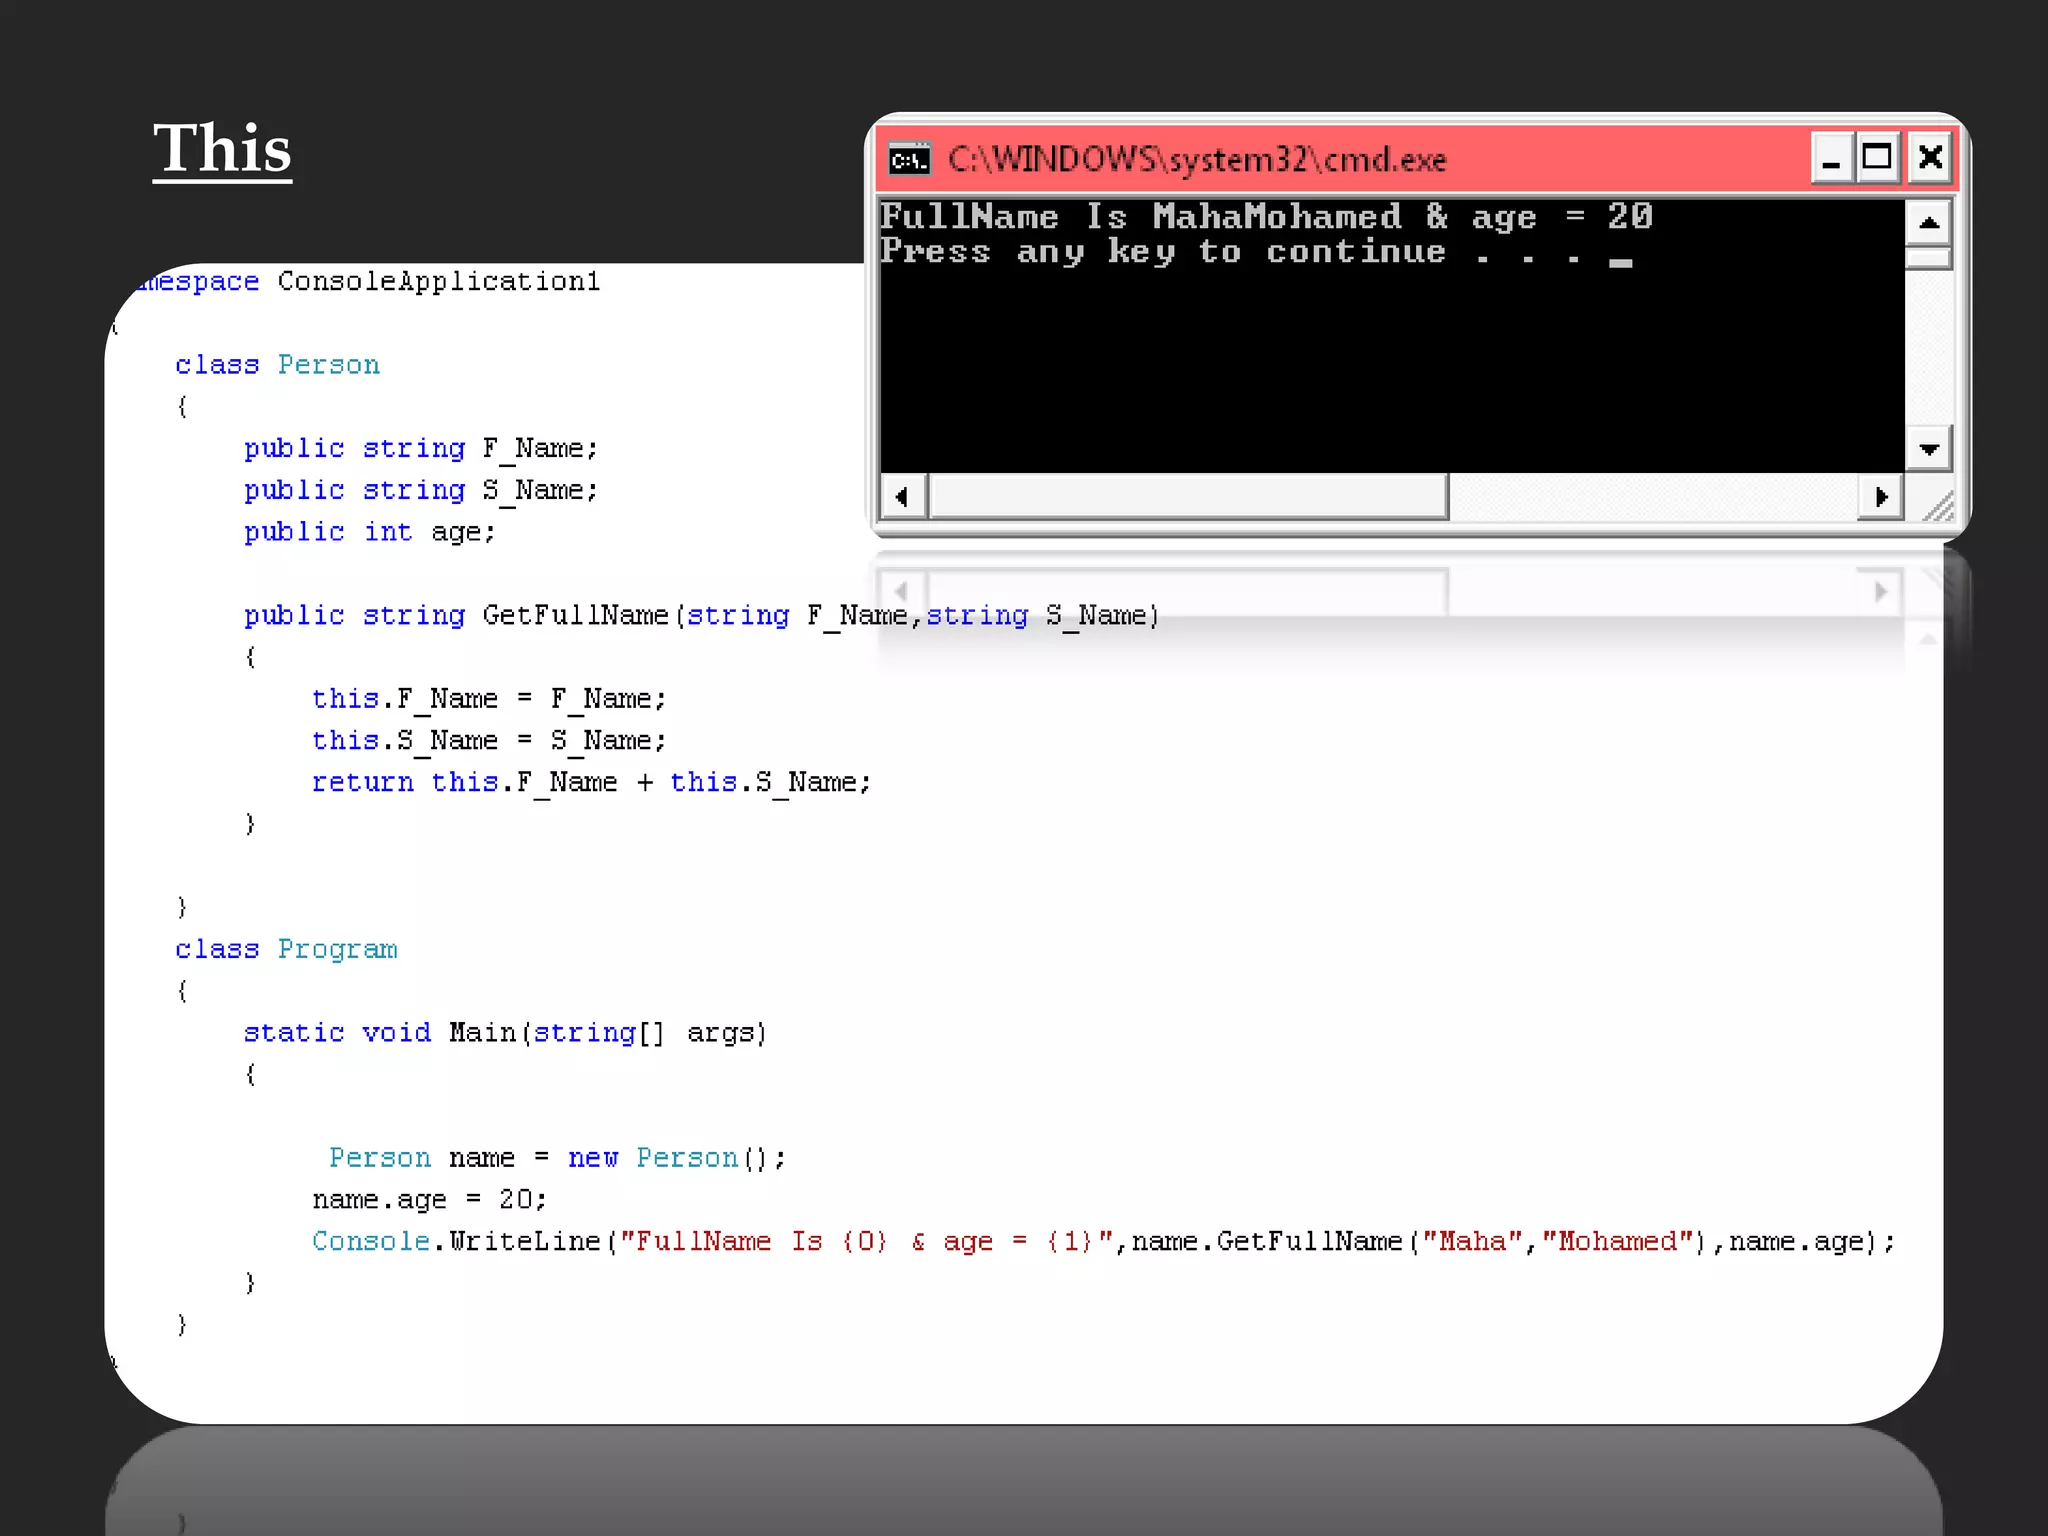
Task: Click the vertical scrollbar thumb in console
Action: click(x=1928, y=259)
